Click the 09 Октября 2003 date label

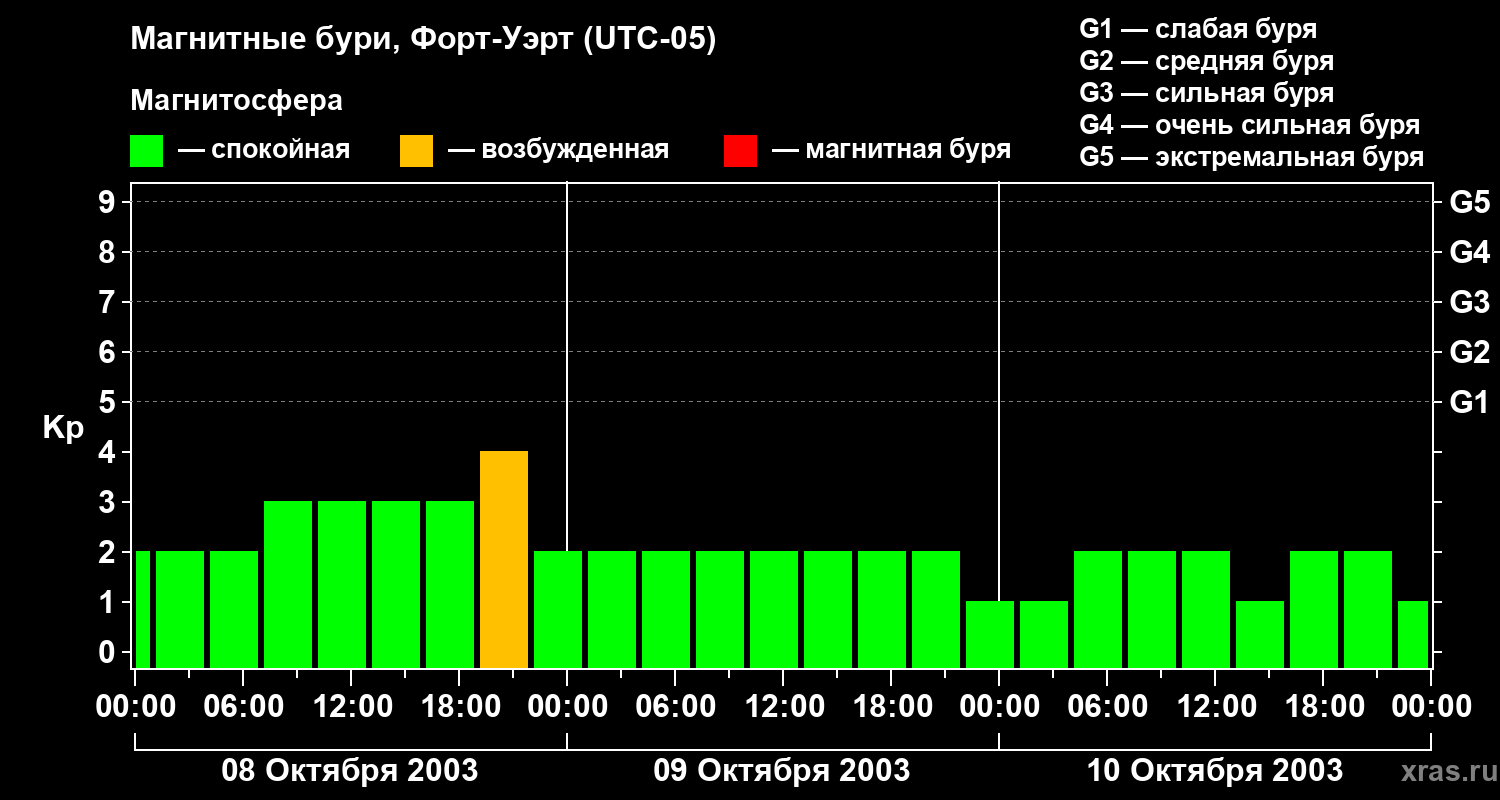(781, 771)
